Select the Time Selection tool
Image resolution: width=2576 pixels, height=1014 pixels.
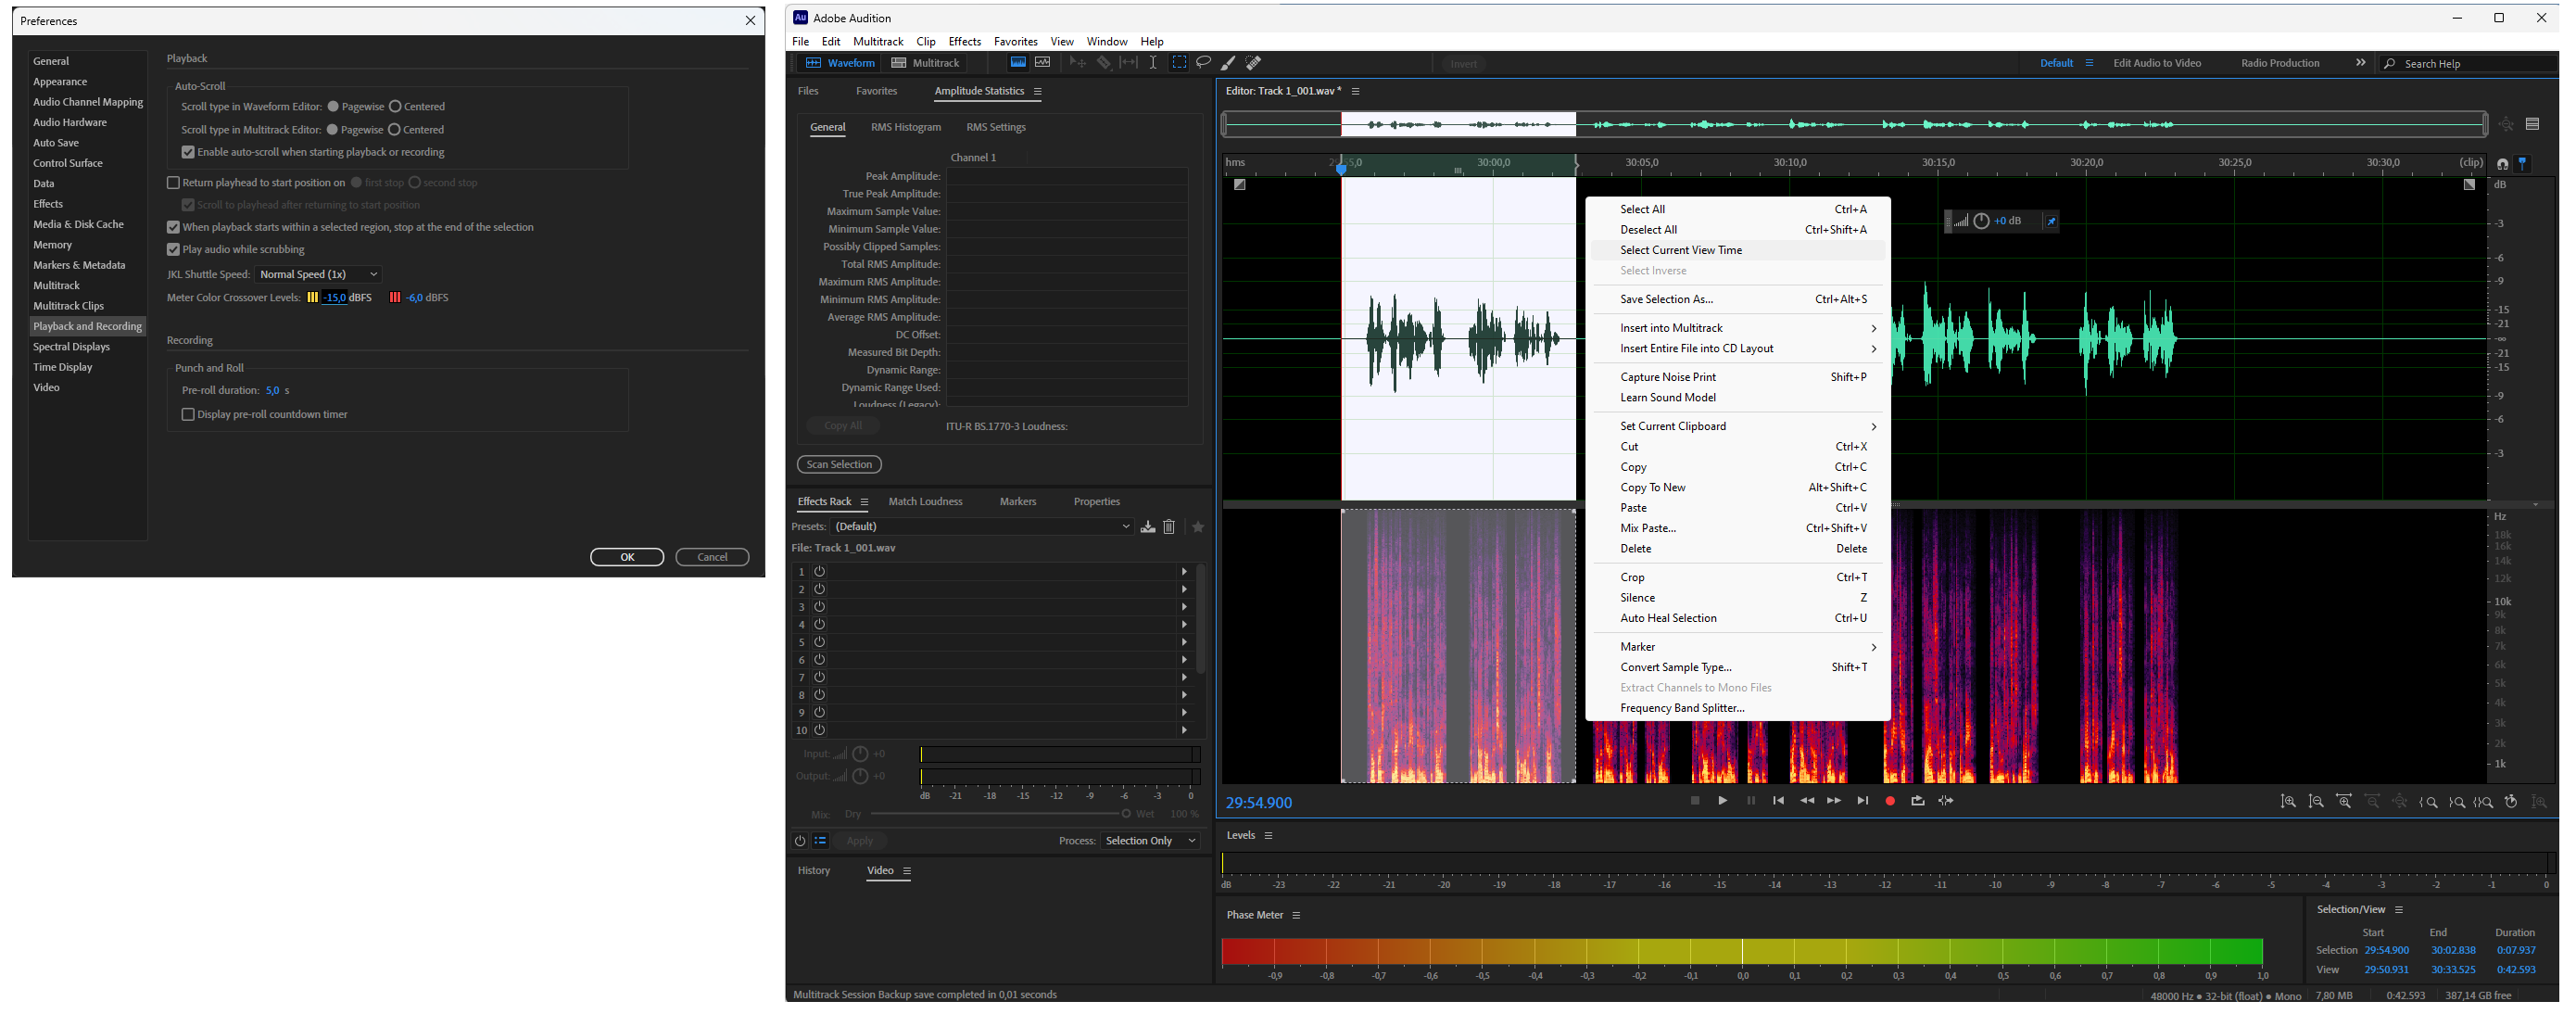(x=1153, y=62)
